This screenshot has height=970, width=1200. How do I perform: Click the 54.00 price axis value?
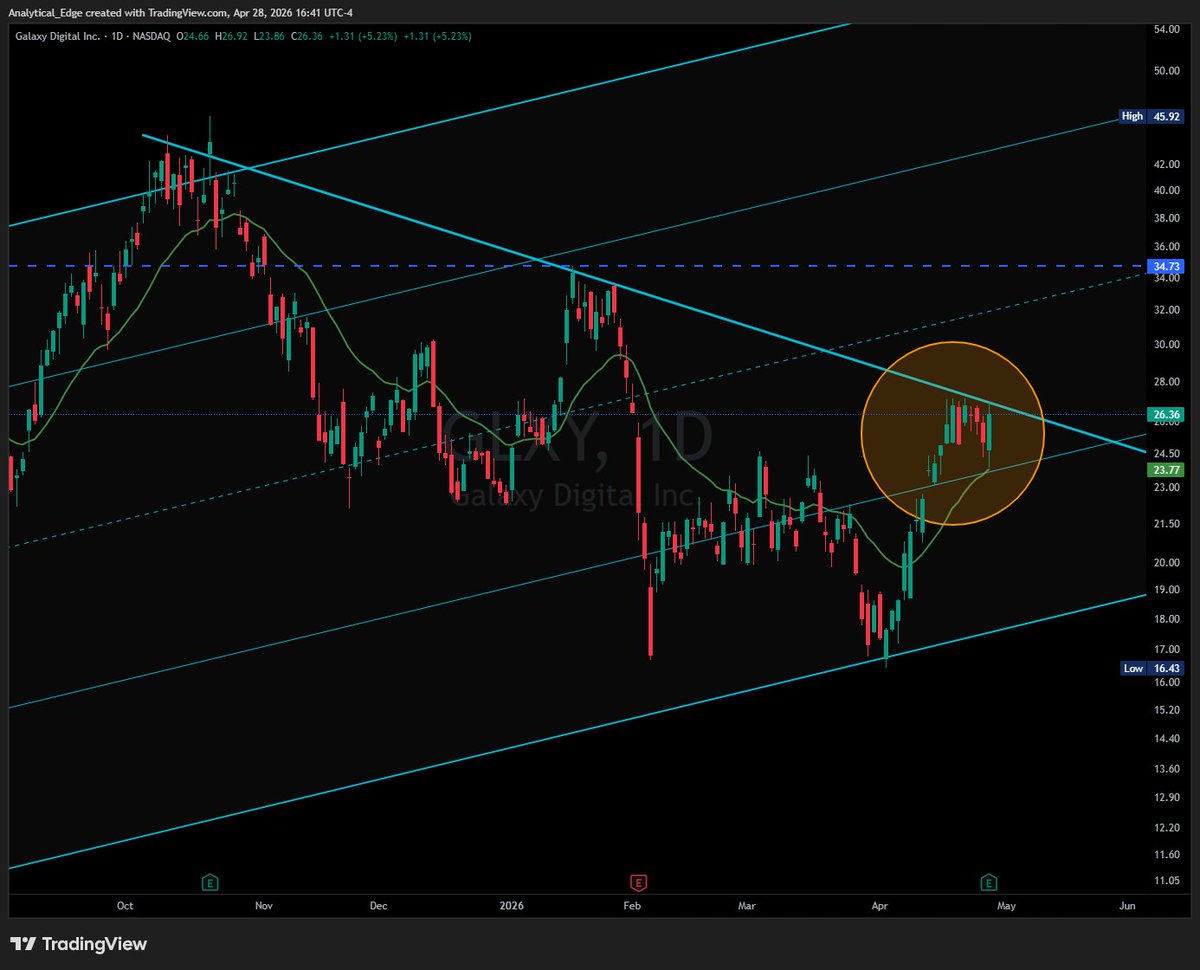[x=1166, y=30]
